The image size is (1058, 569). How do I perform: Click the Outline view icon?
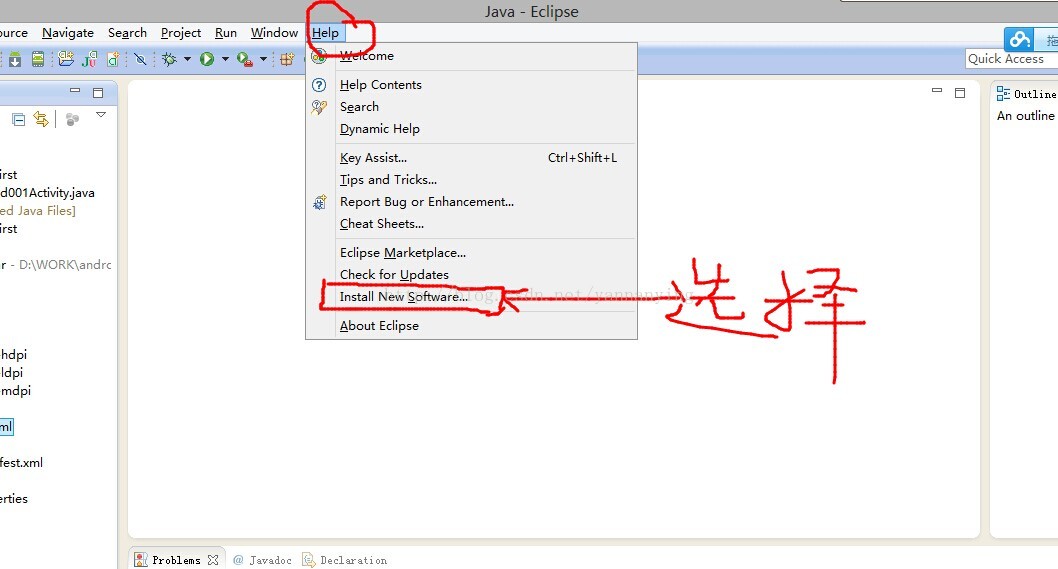tap(1003, 94)
